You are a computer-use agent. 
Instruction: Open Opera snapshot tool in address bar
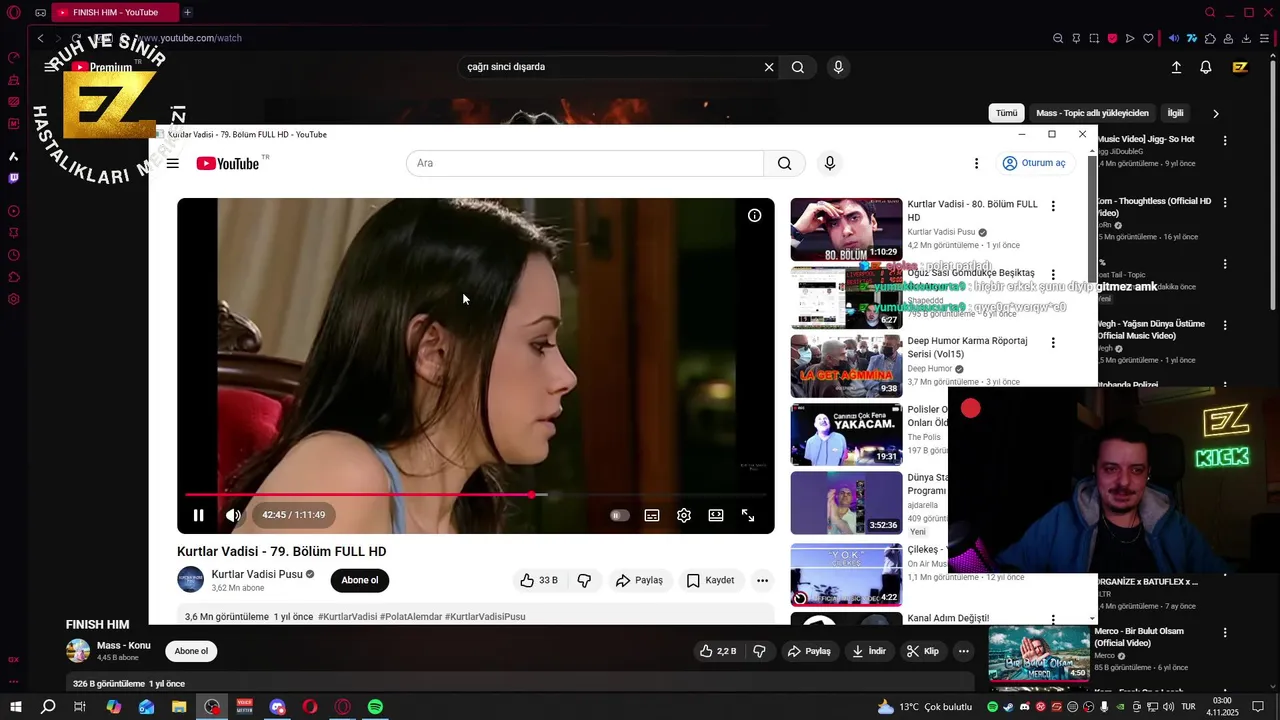pos(1094,38)
